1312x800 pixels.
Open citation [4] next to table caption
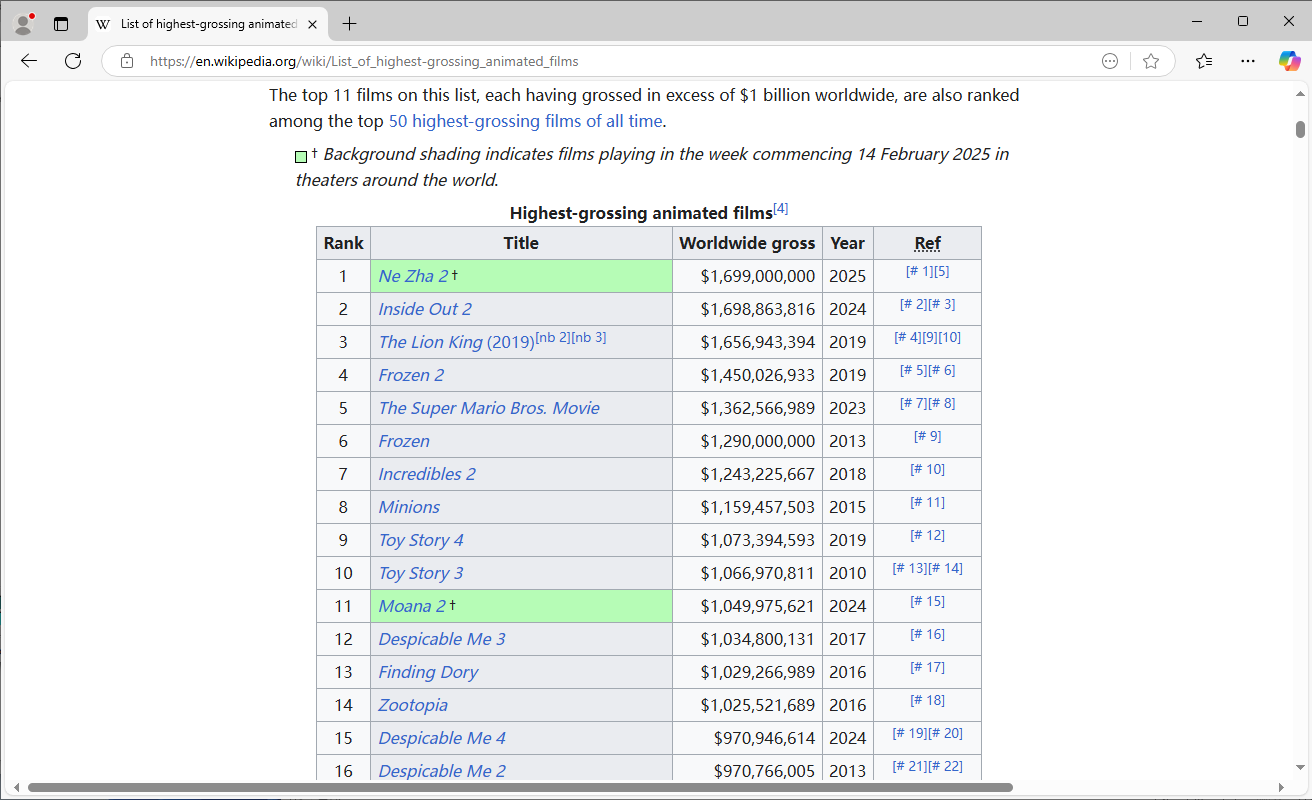(781, 209)
